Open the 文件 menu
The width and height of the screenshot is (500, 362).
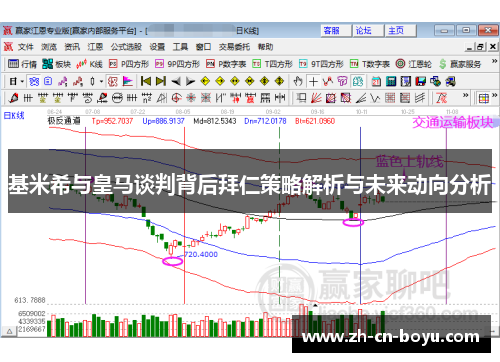click(x=26, y=47)
